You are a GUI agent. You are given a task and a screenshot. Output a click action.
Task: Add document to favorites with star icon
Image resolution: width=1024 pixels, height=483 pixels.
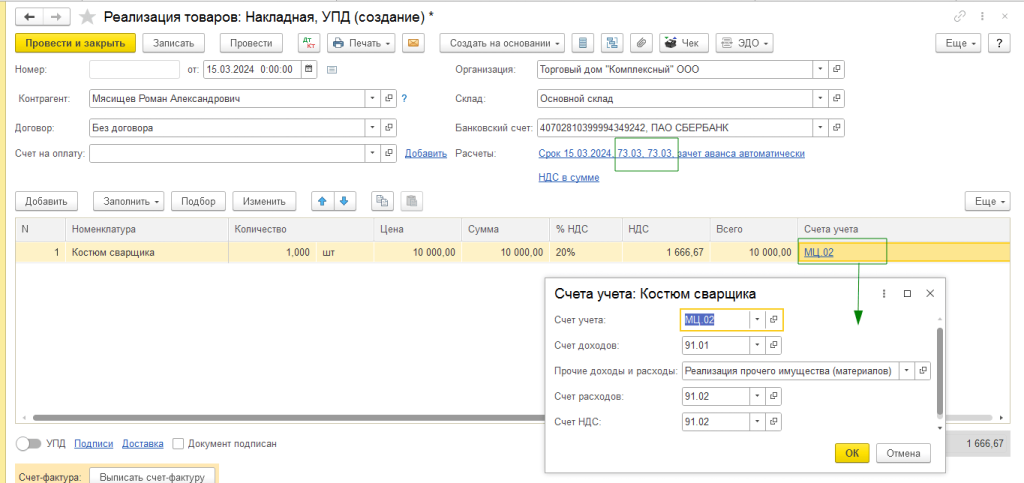pyautogui.click(x=89, y=17)
